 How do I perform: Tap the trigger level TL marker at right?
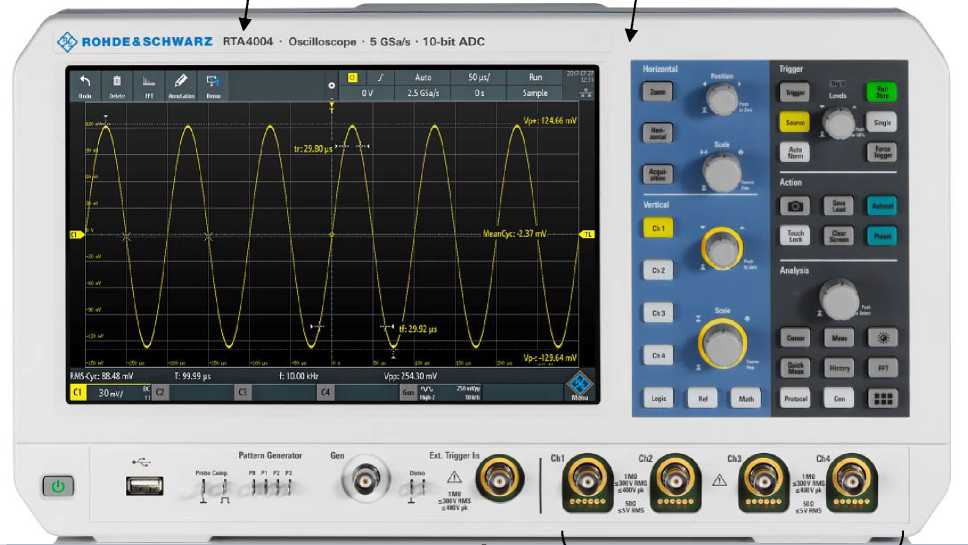click(588, 235)
